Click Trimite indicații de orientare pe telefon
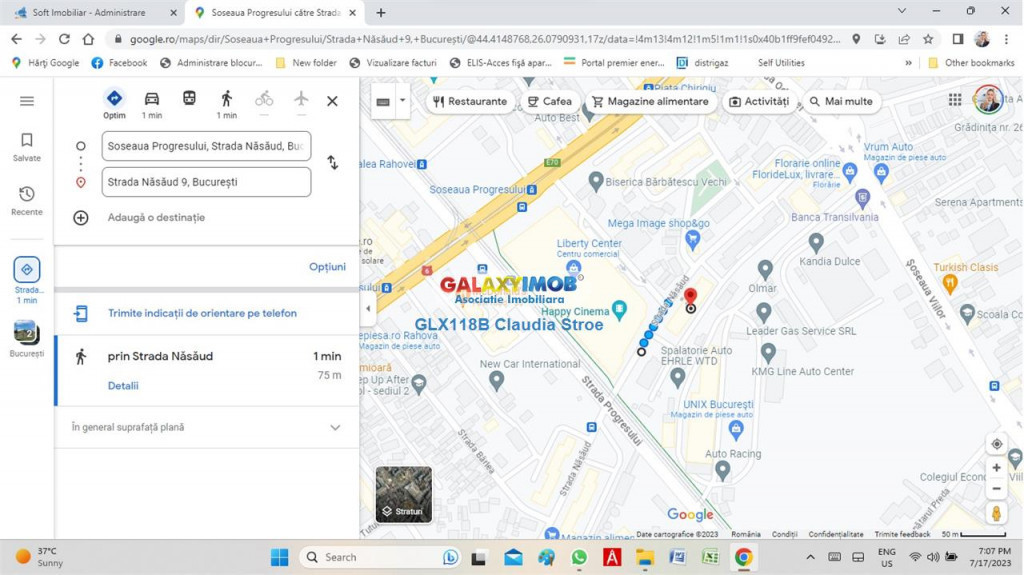Viewport: 1024px width, 575px height. tap(202, 313)
